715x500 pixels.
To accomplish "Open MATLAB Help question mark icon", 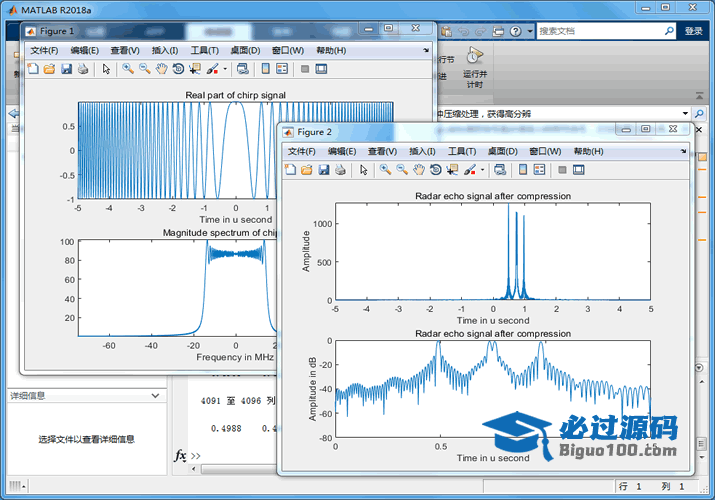I will pos(515,31).
